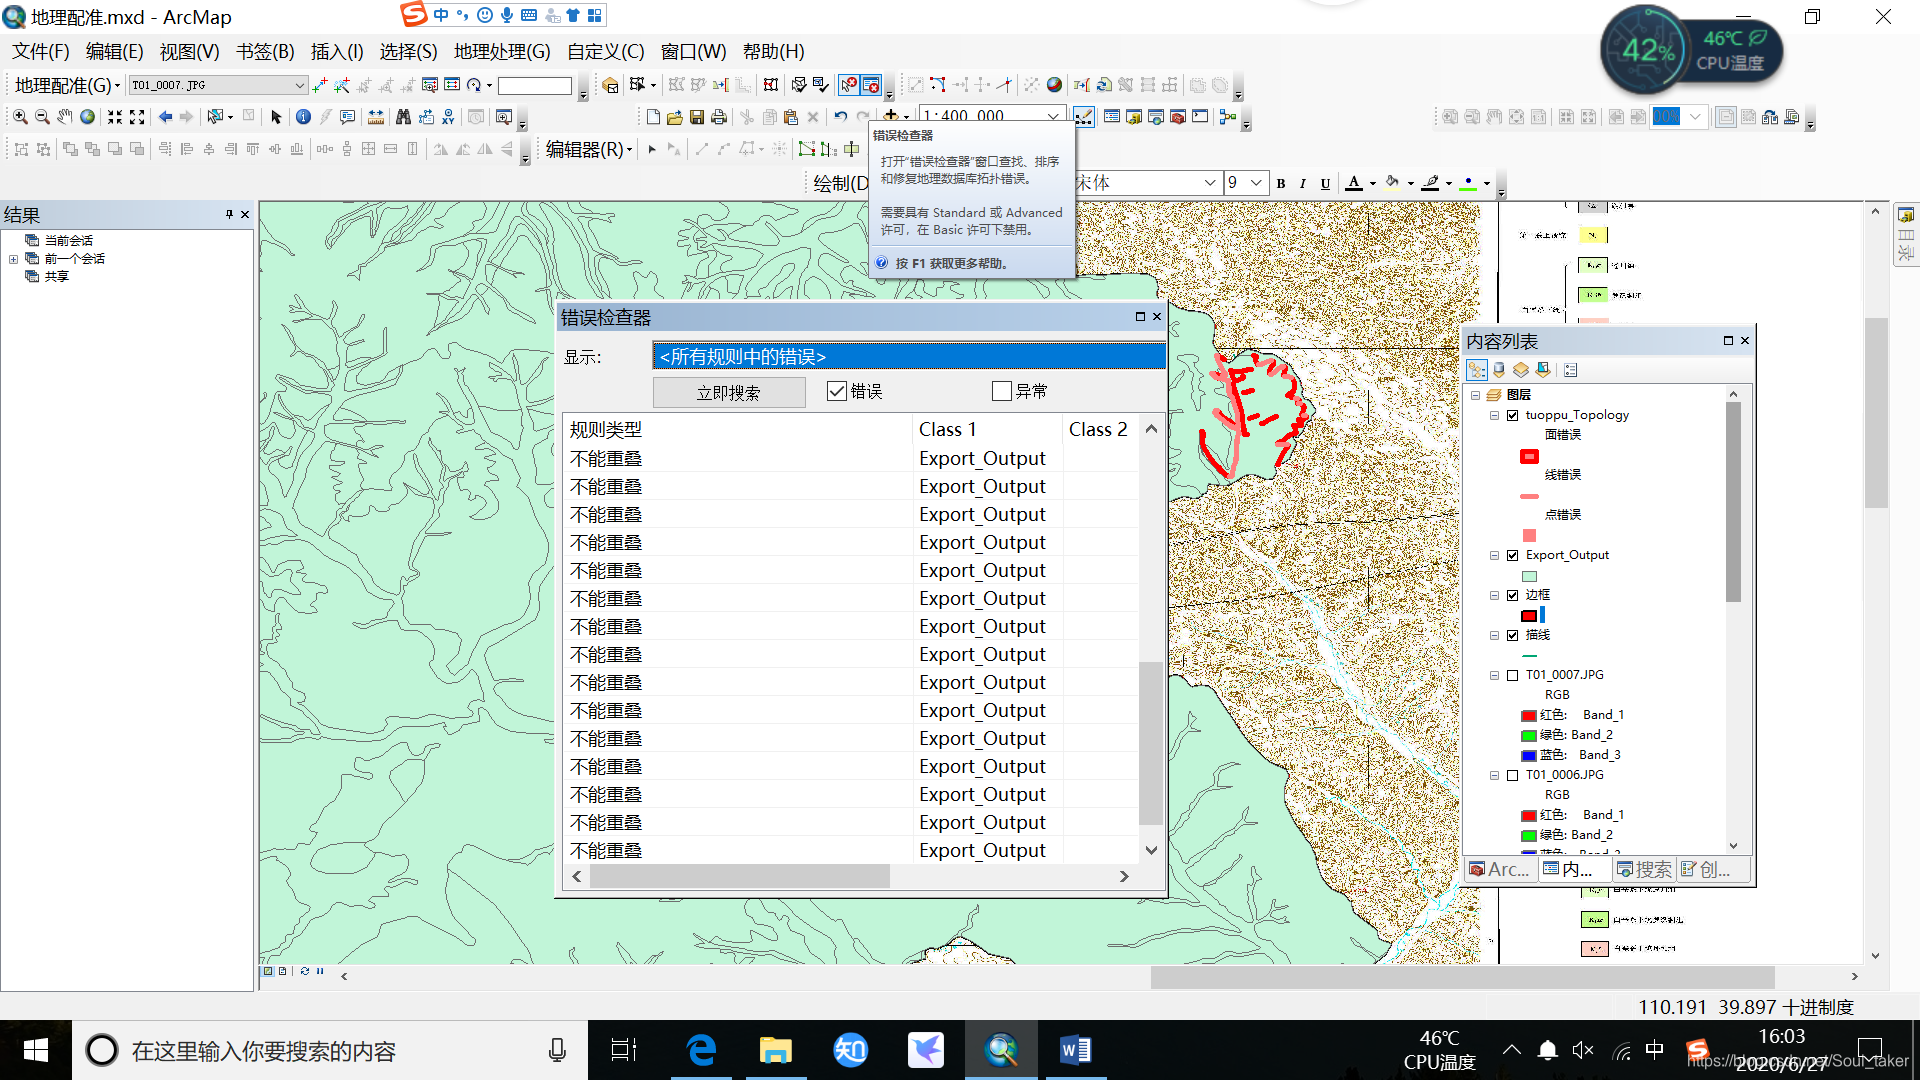Save the map document
The height and width of the screenshot is (1080, 1920).
pyautogui.click(x=697, y=117)
